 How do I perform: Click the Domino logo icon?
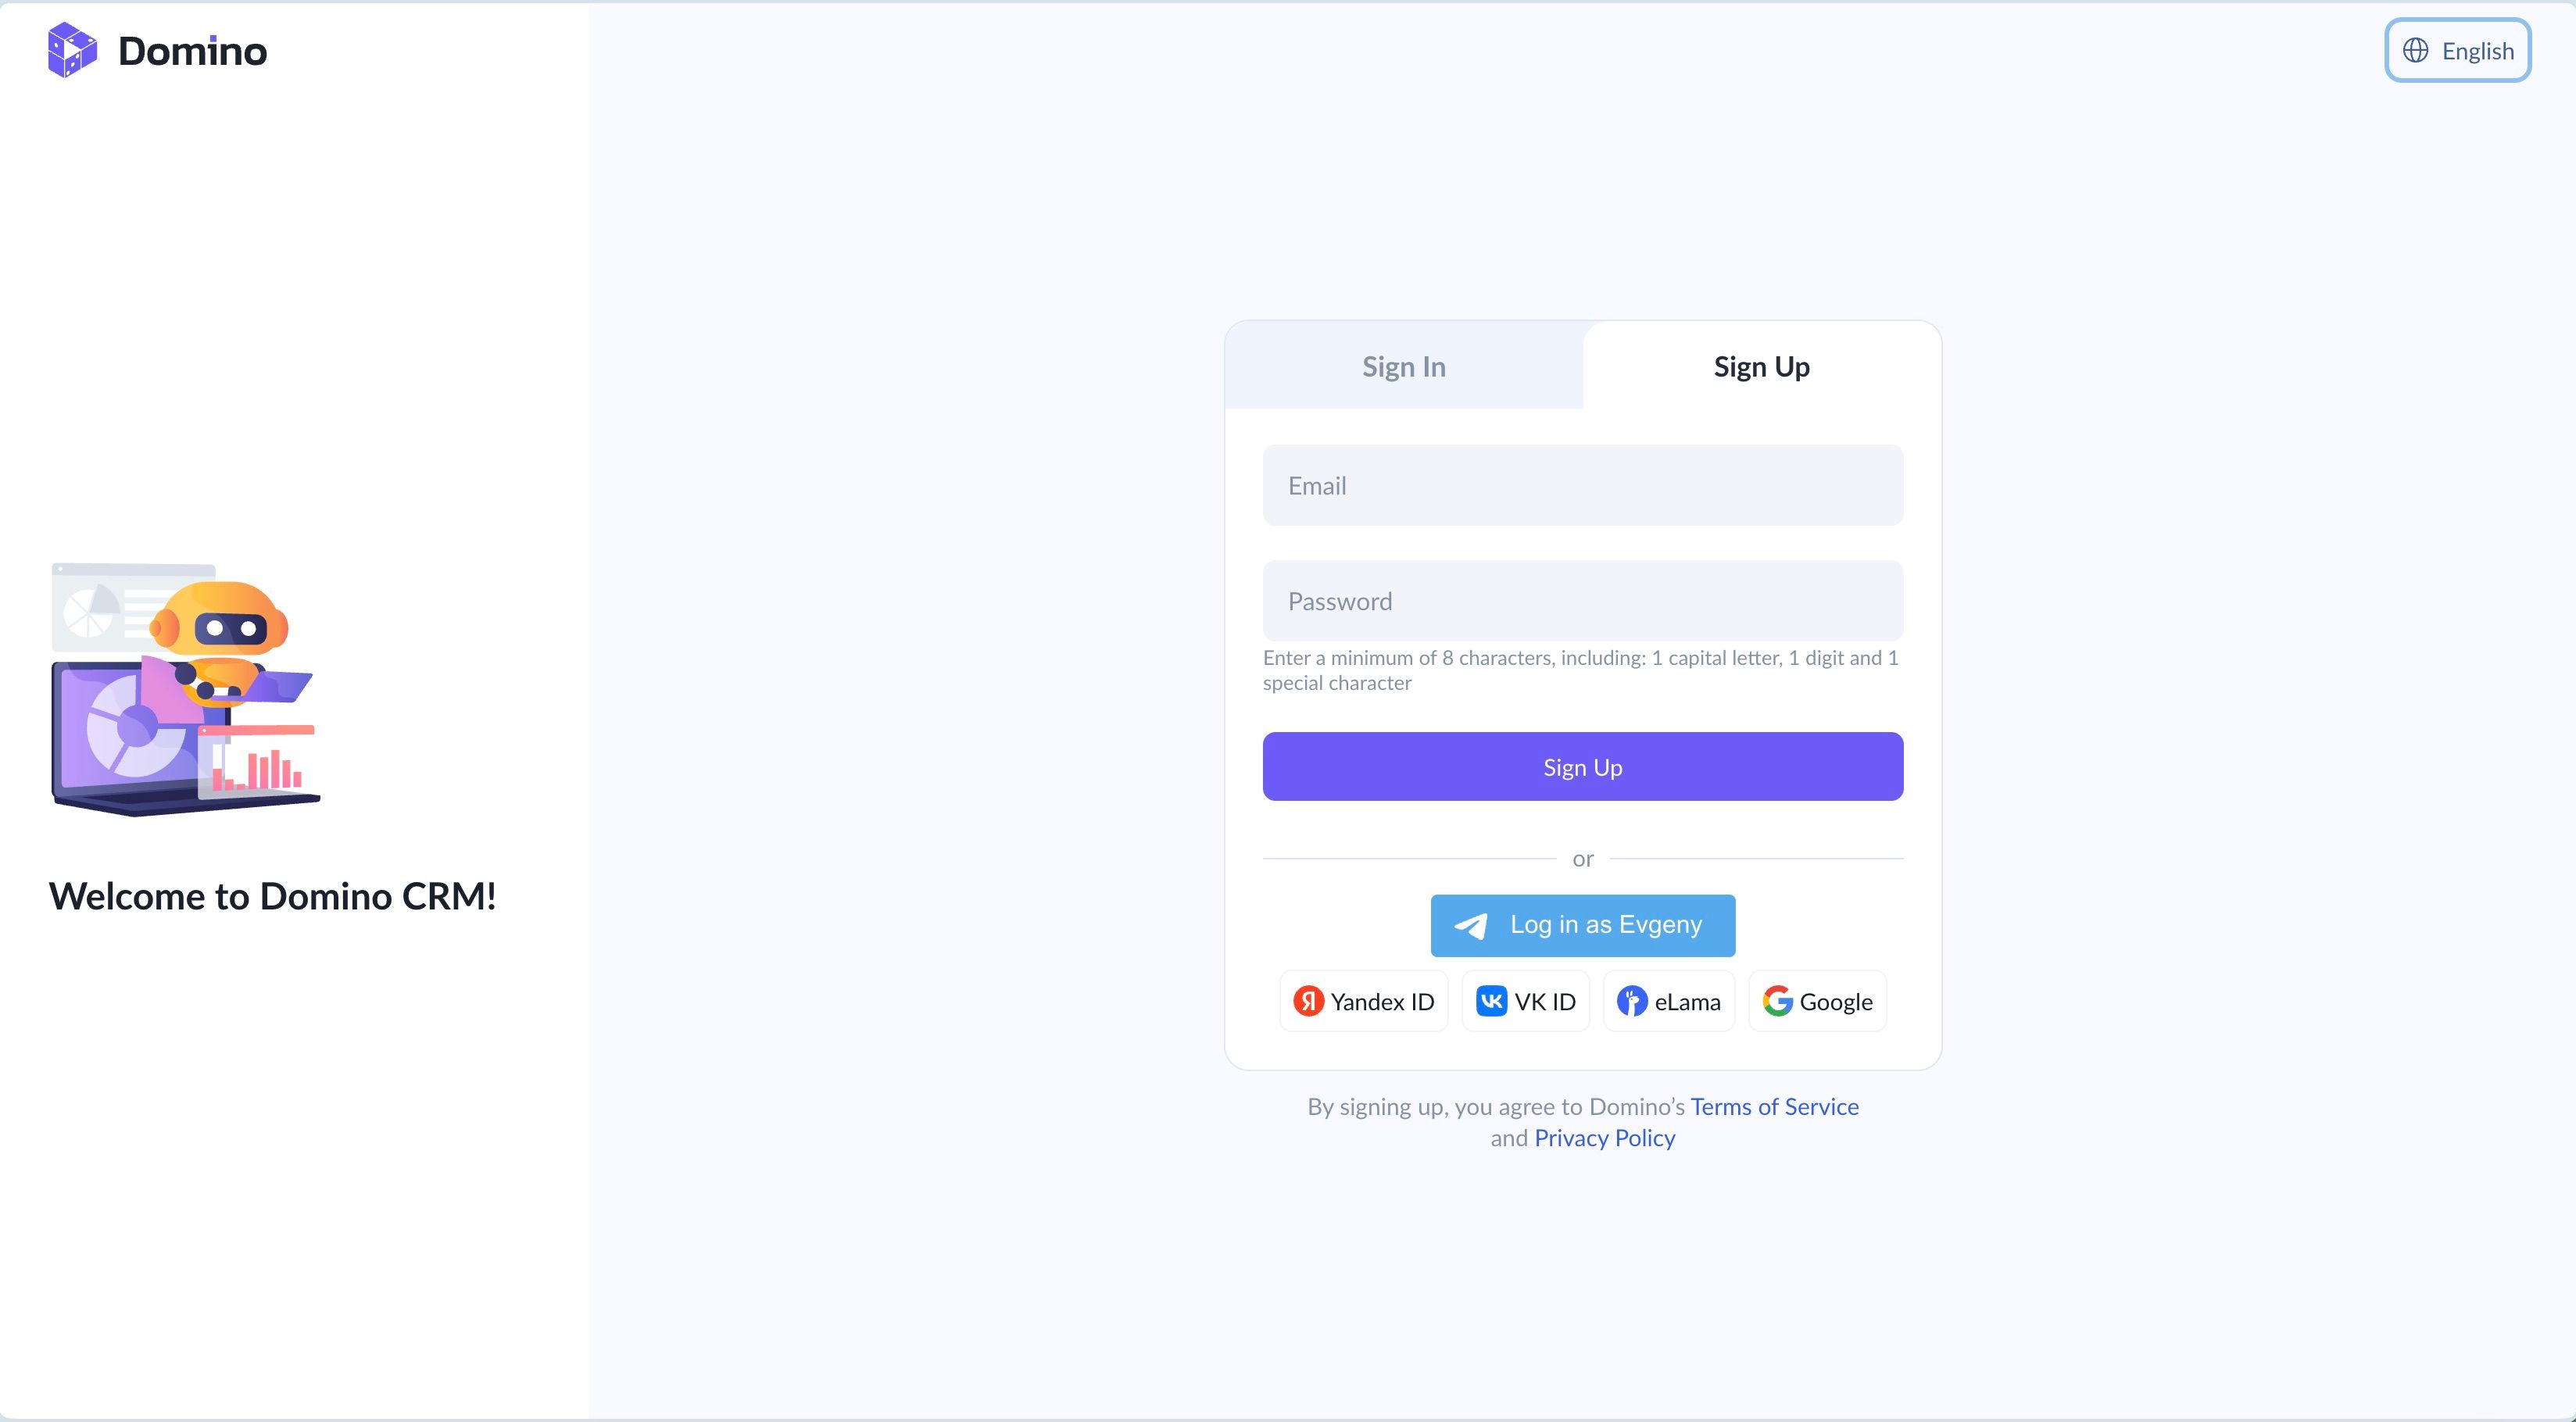point(71,50)
